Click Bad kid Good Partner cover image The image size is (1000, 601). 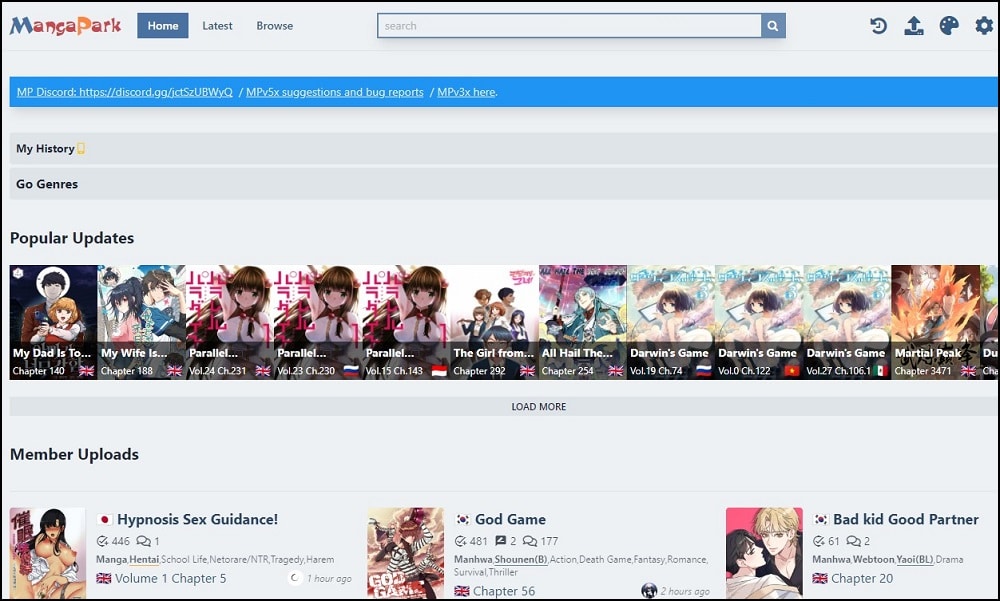coord(764,553)
